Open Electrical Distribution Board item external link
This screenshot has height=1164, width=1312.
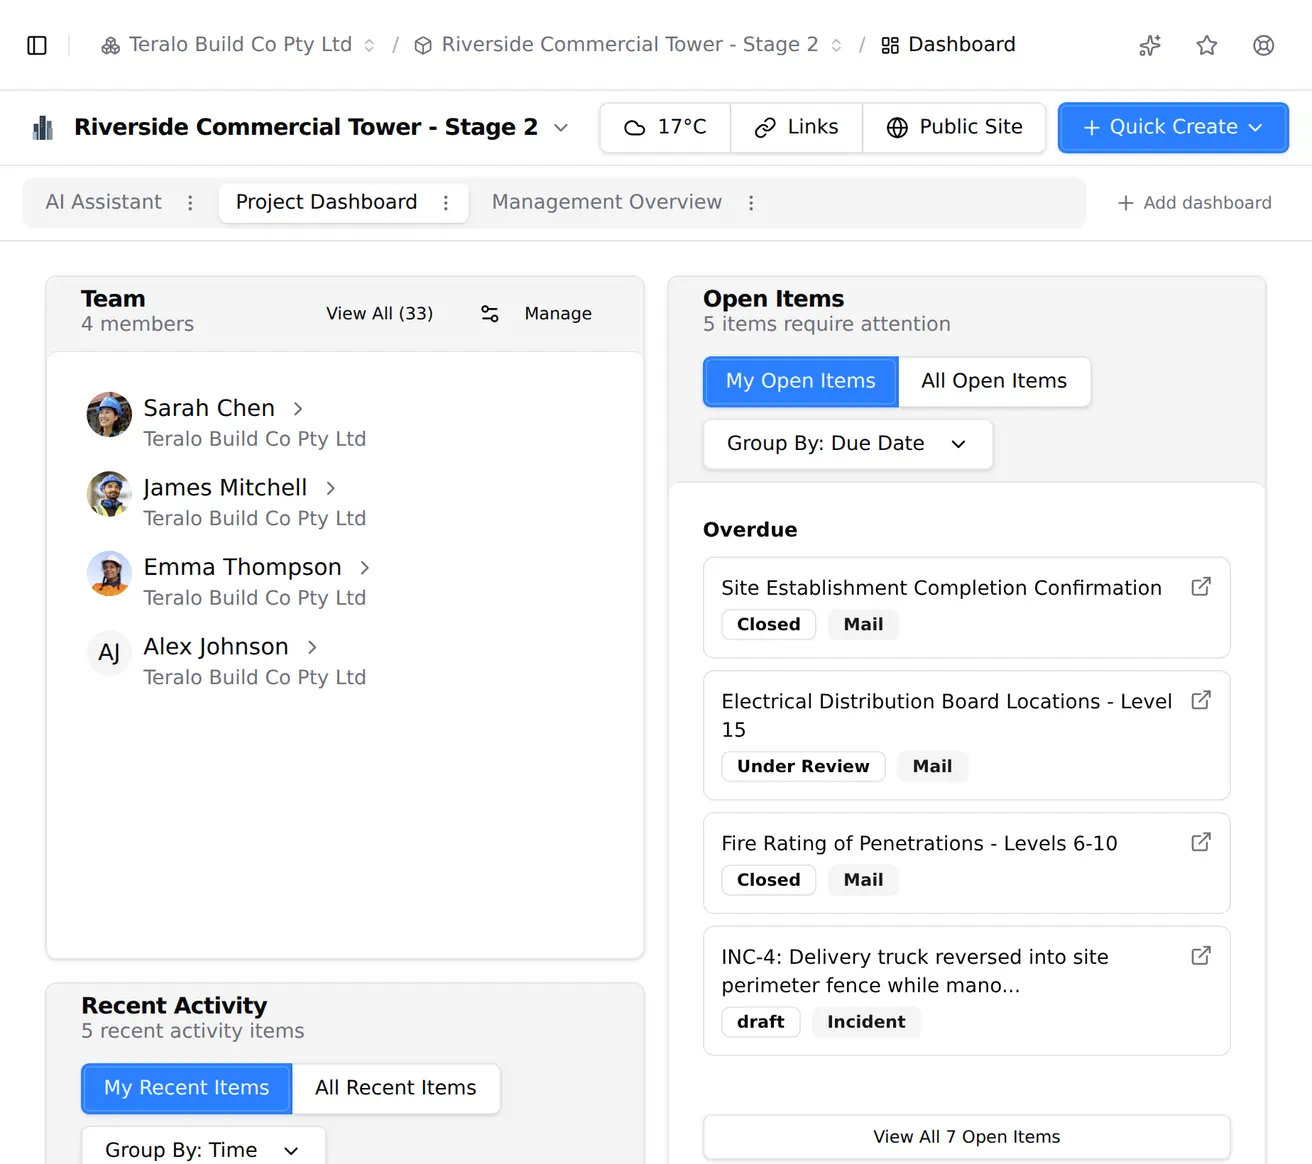coord(1201,700)
